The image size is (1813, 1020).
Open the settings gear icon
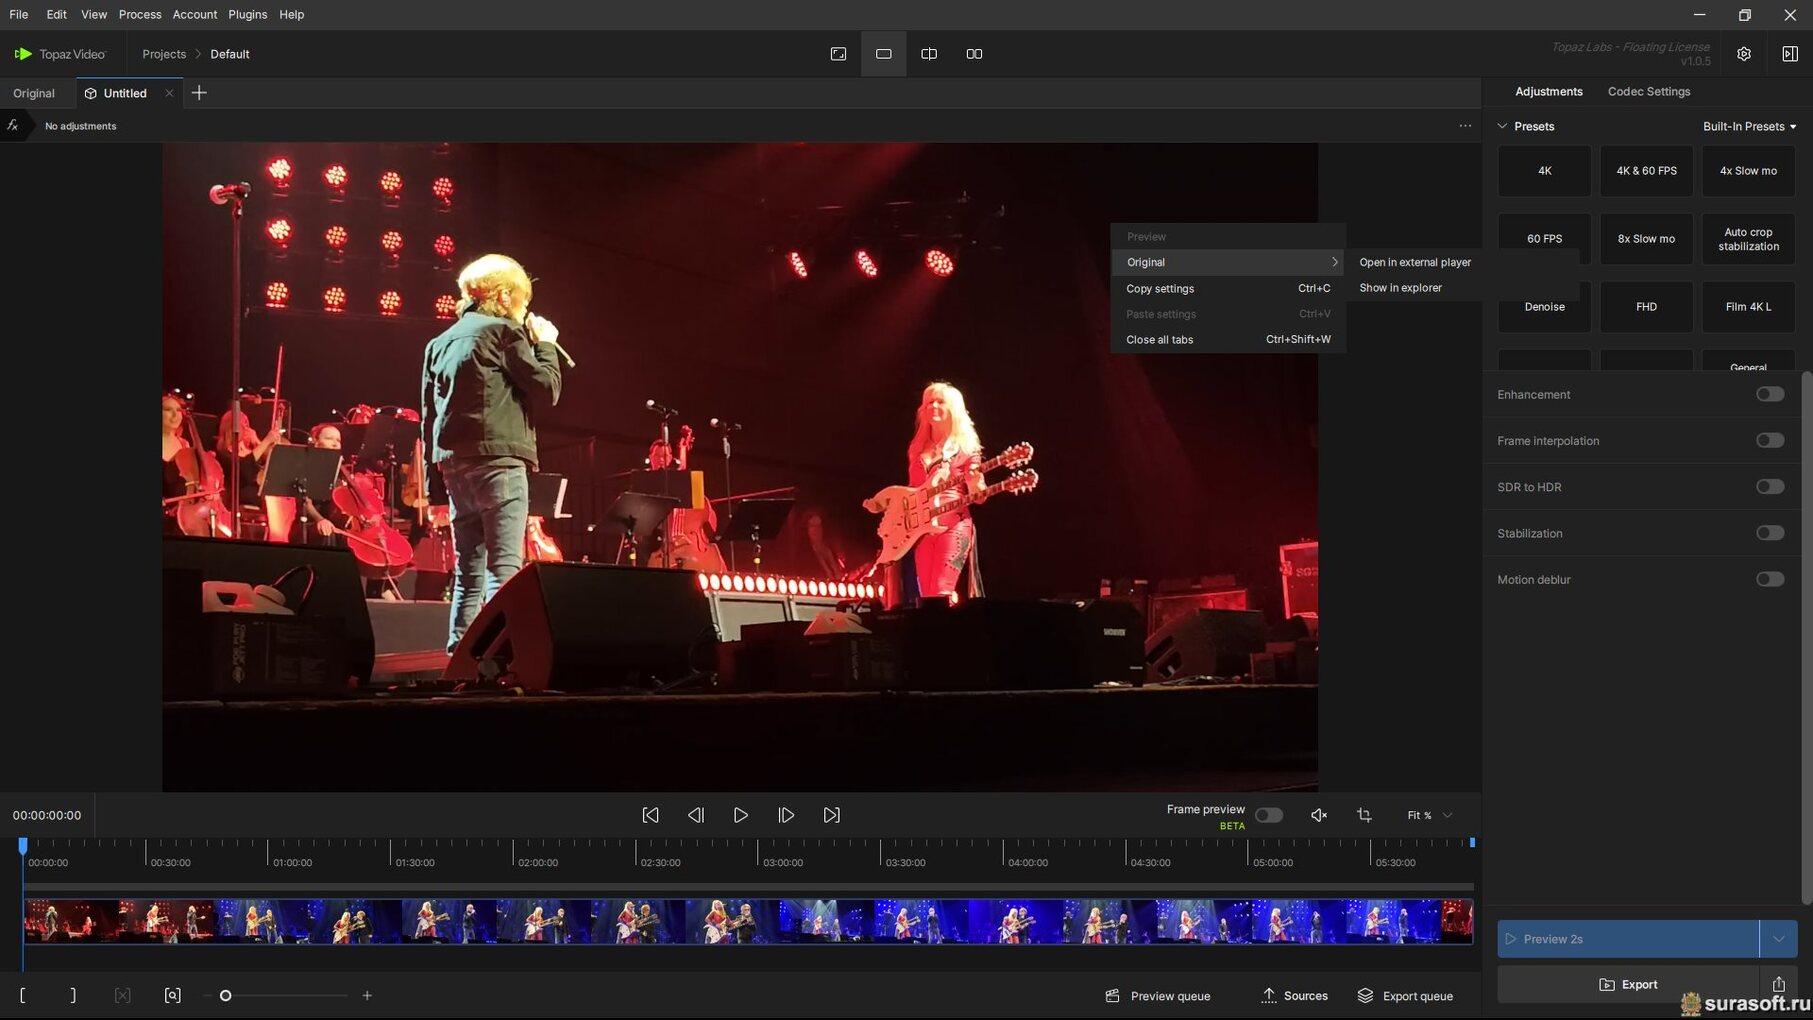pyautogui.click(x=1743, y=54)
